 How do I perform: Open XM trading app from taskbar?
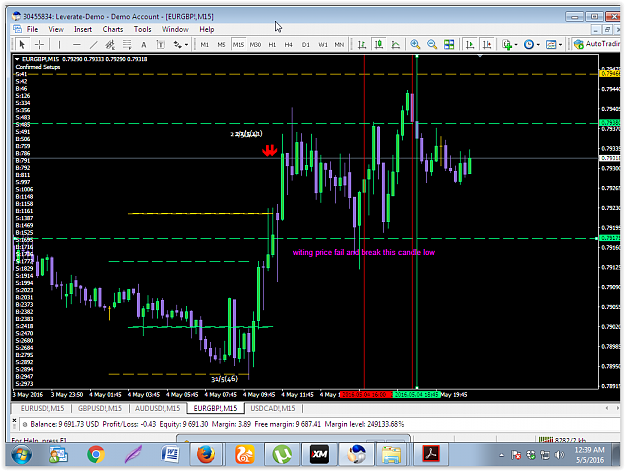[320, 455]
